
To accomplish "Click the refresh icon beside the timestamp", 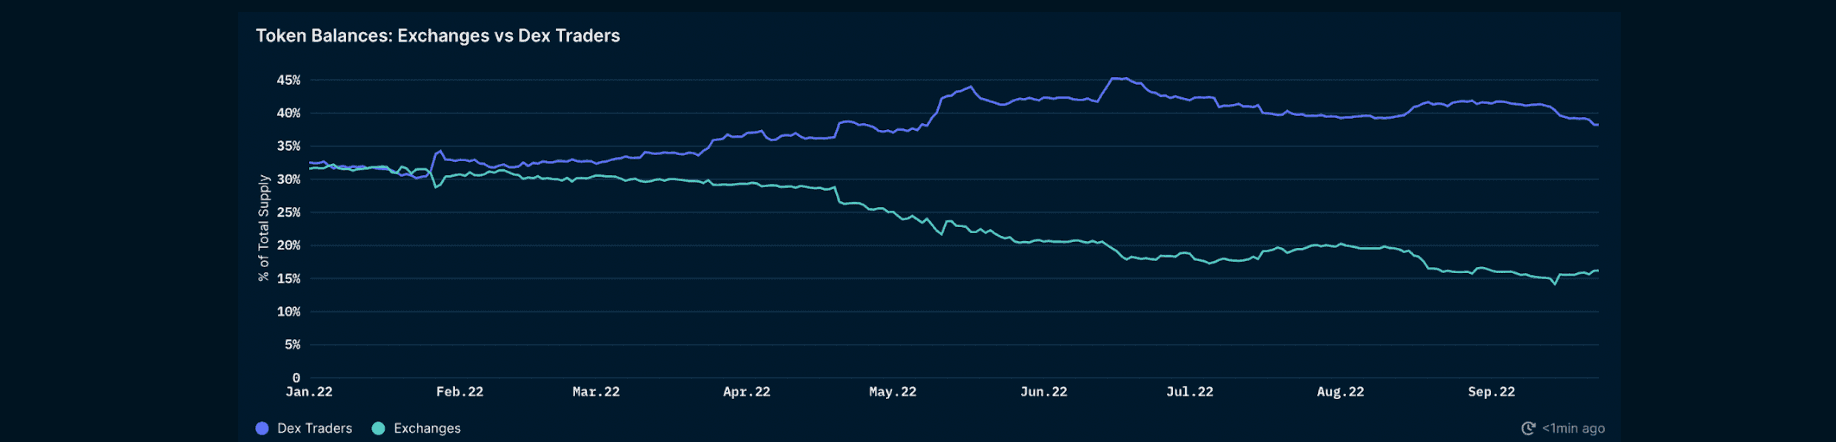I will click(x=1528, y=428).
